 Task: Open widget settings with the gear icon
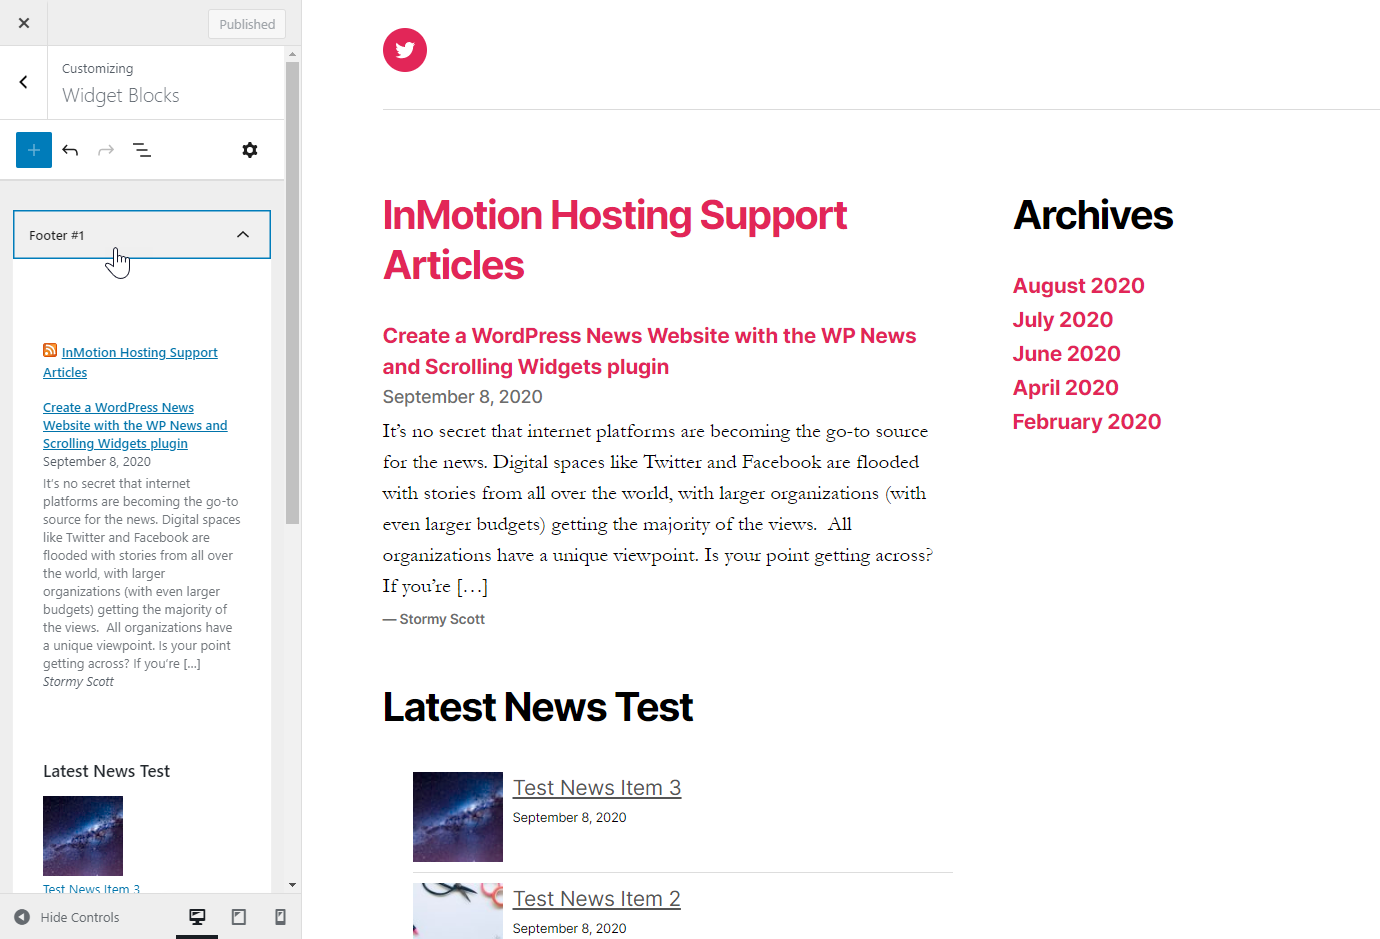tap(249, 149)
